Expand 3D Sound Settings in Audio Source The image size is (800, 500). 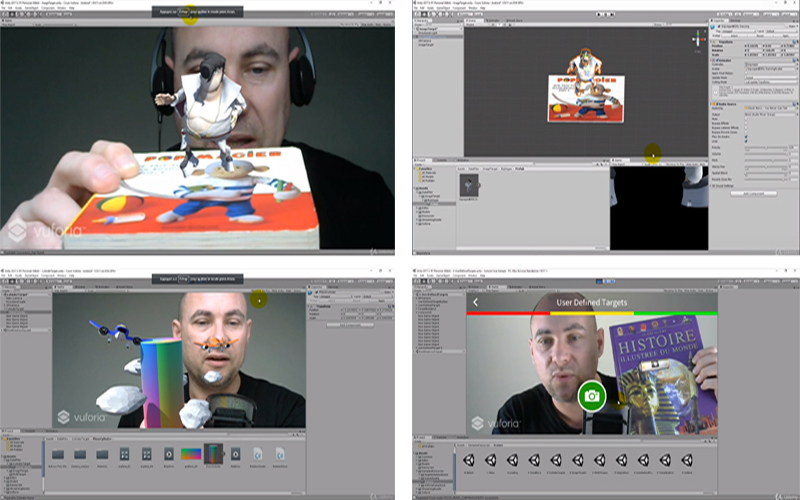coord(711,186)
